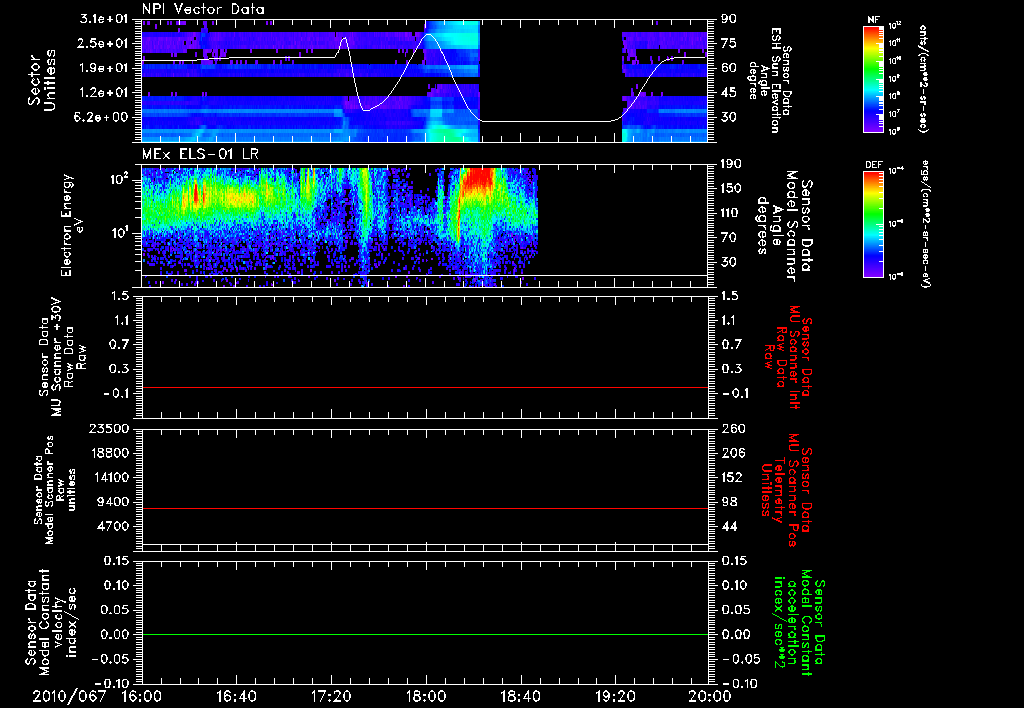Click the 'Model Scanner Angle degrees' axis title
Screen dimensions: 1024x708
784,226
